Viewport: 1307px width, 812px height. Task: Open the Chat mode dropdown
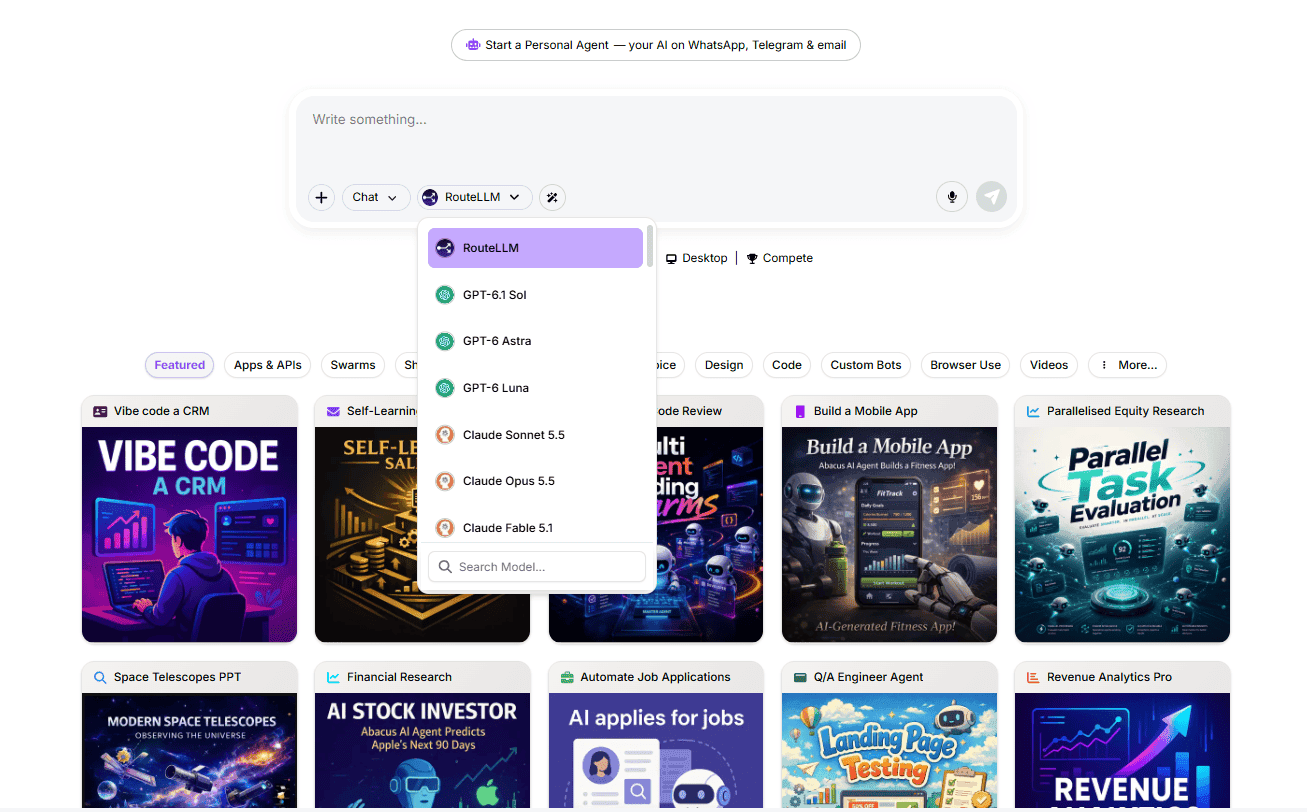click(x=376, y=197)
